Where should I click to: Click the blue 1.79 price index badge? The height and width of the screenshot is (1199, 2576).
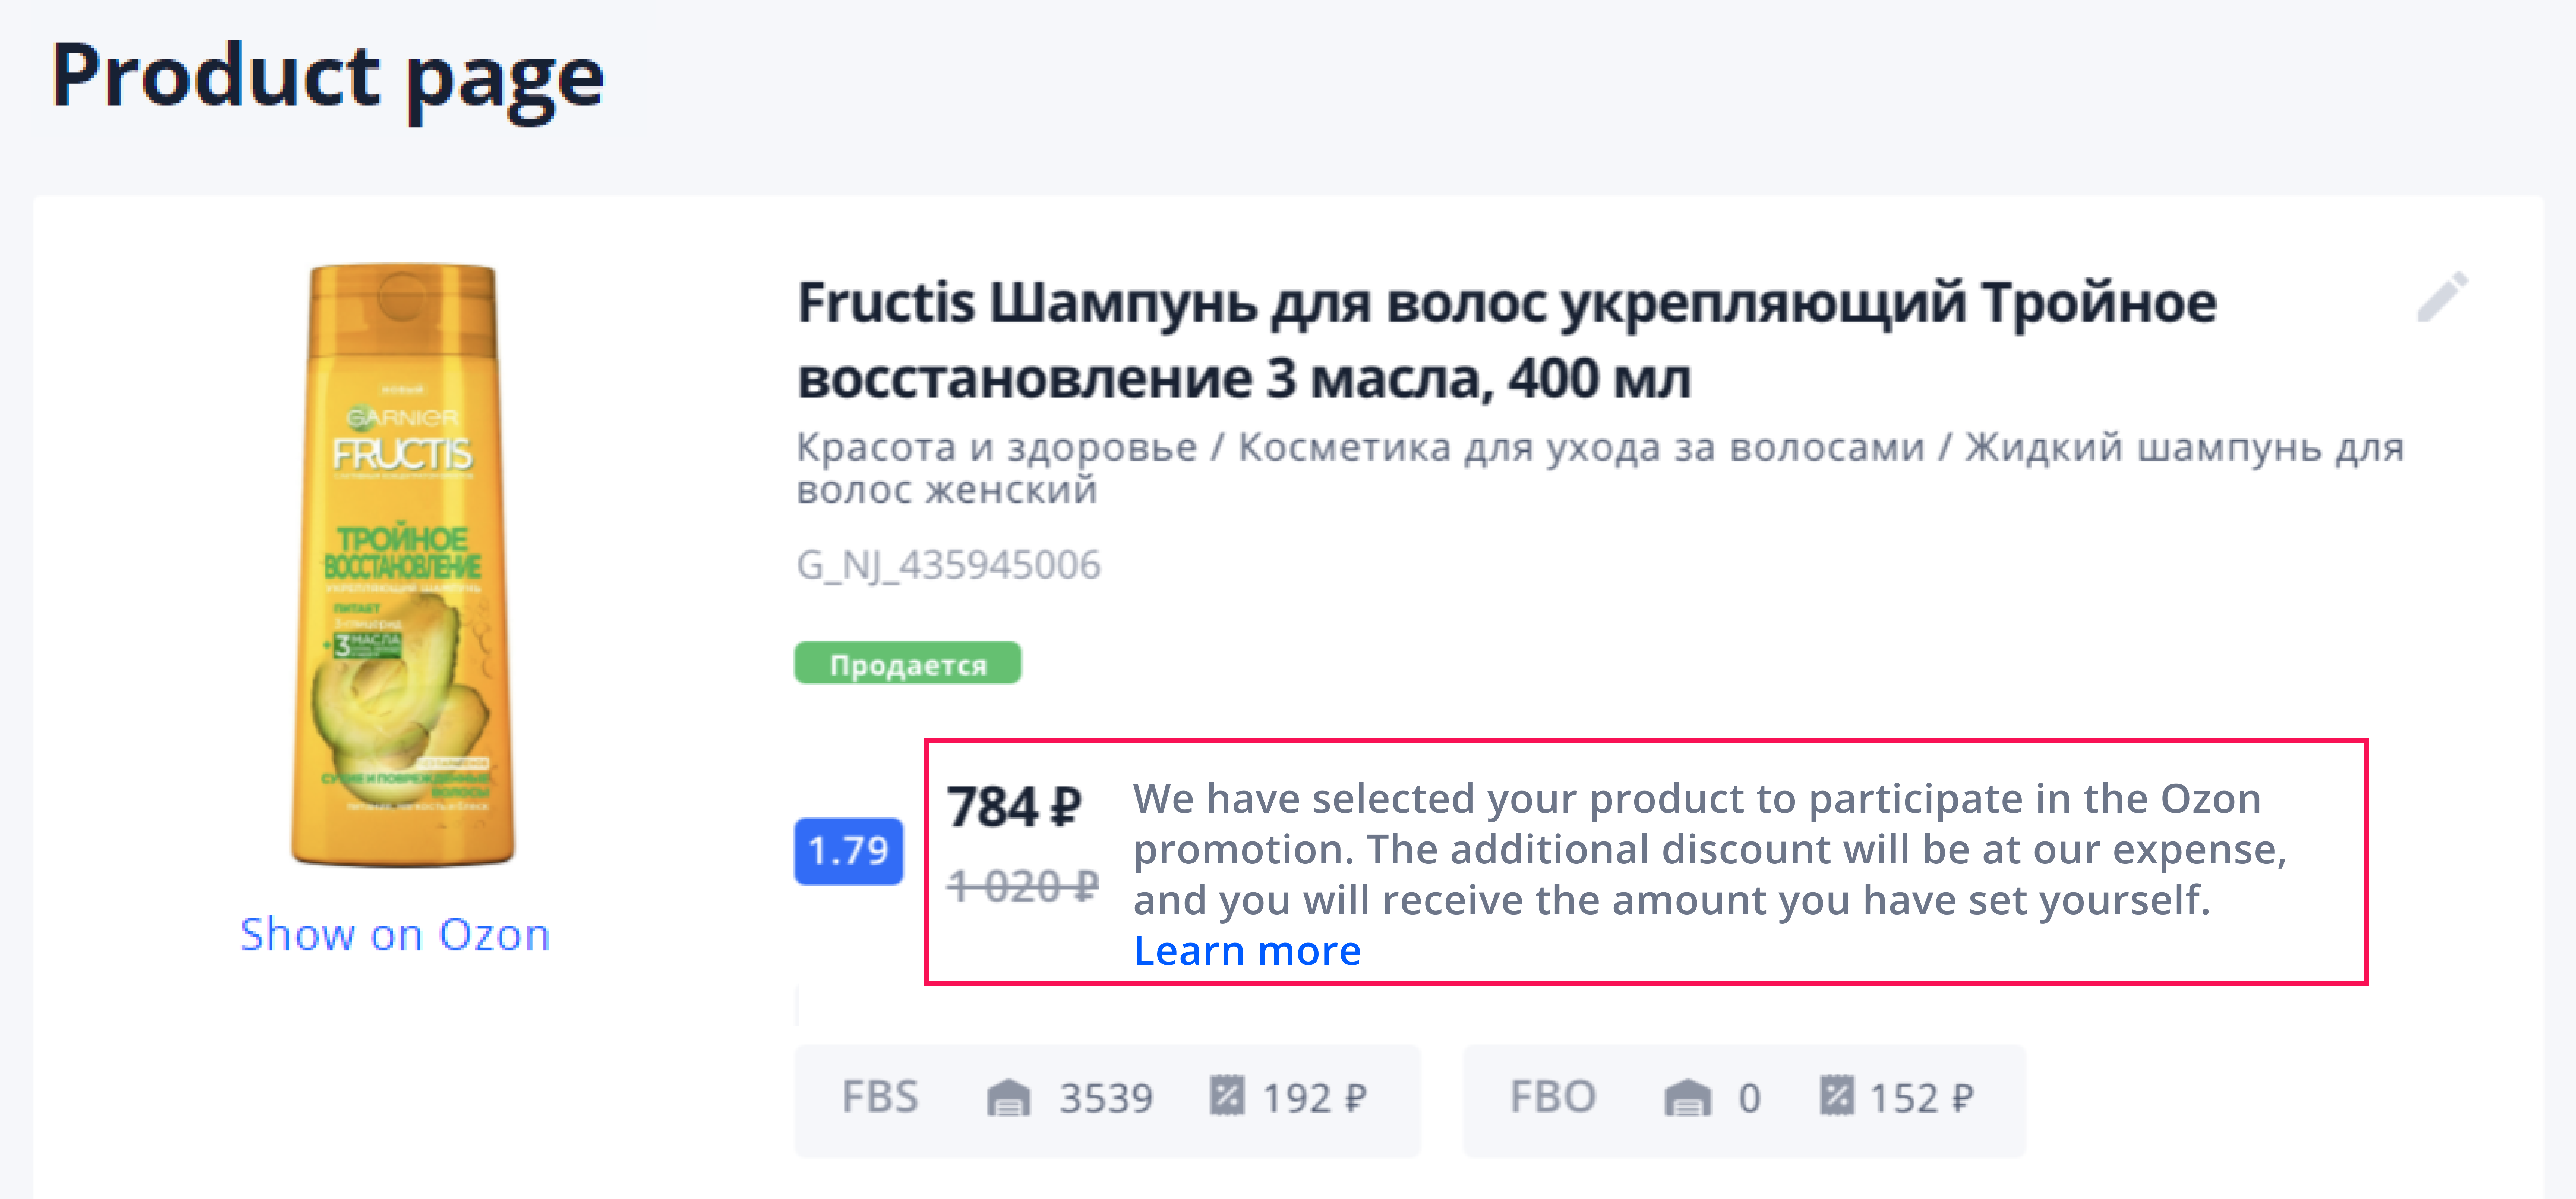[x=848, y=851]
